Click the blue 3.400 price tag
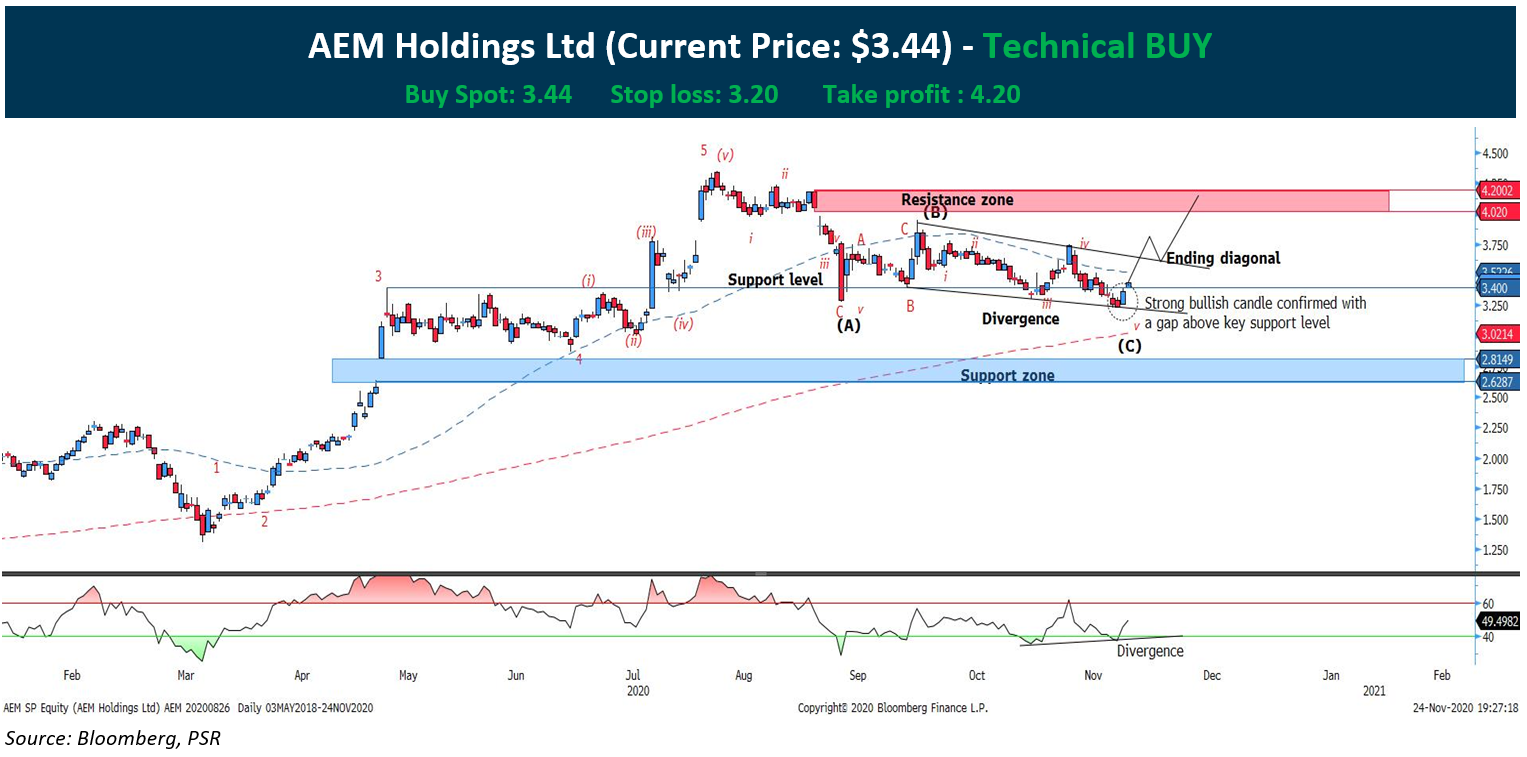The width and height of the screenshot is (1527, 757). point(1498,287)
